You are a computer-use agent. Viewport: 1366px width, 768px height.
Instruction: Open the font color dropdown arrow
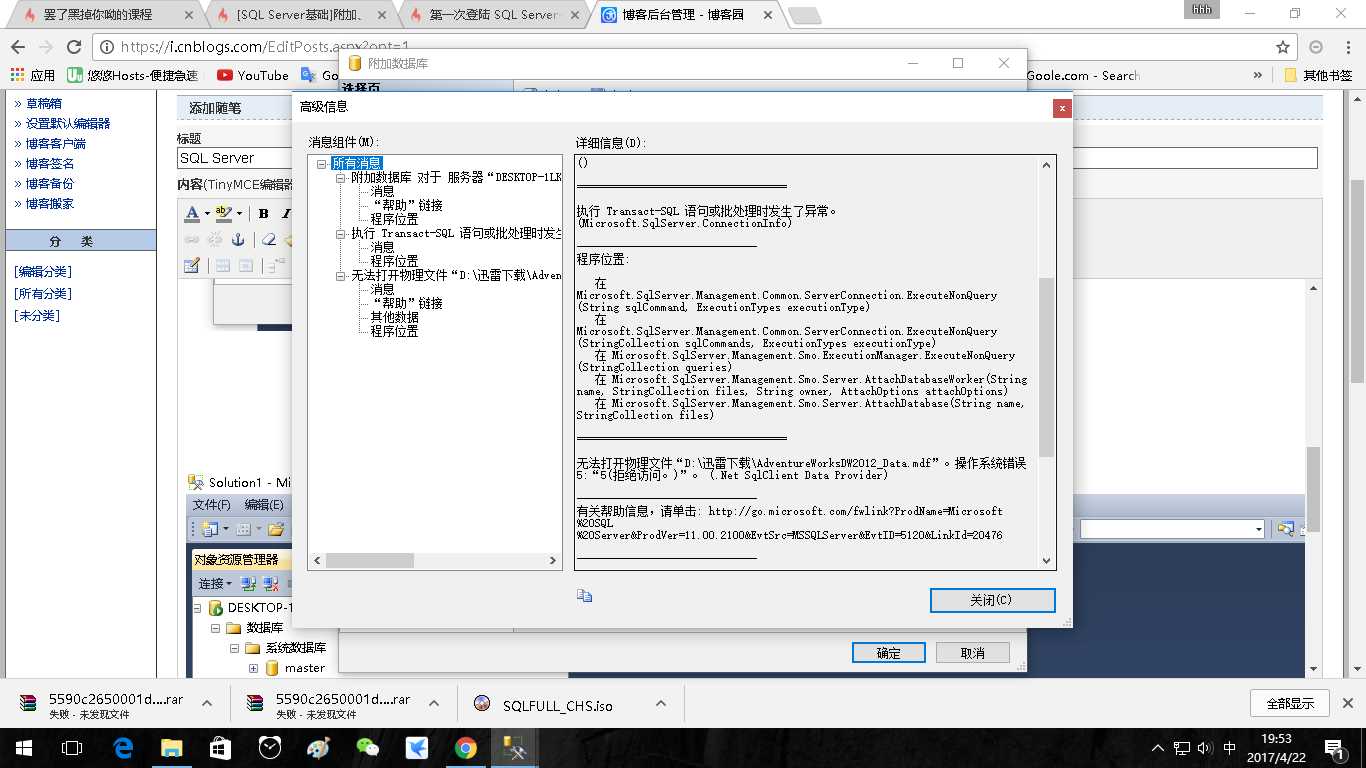click(x=207, y=213)
